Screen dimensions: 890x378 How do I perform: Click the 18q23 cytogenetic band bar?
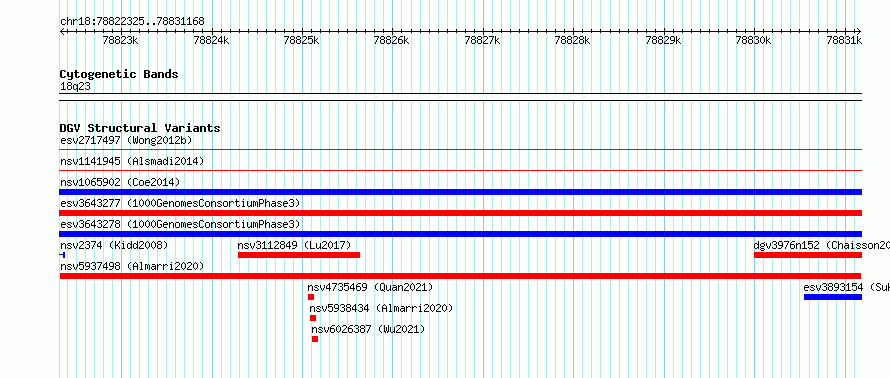[x=461, y=97]
